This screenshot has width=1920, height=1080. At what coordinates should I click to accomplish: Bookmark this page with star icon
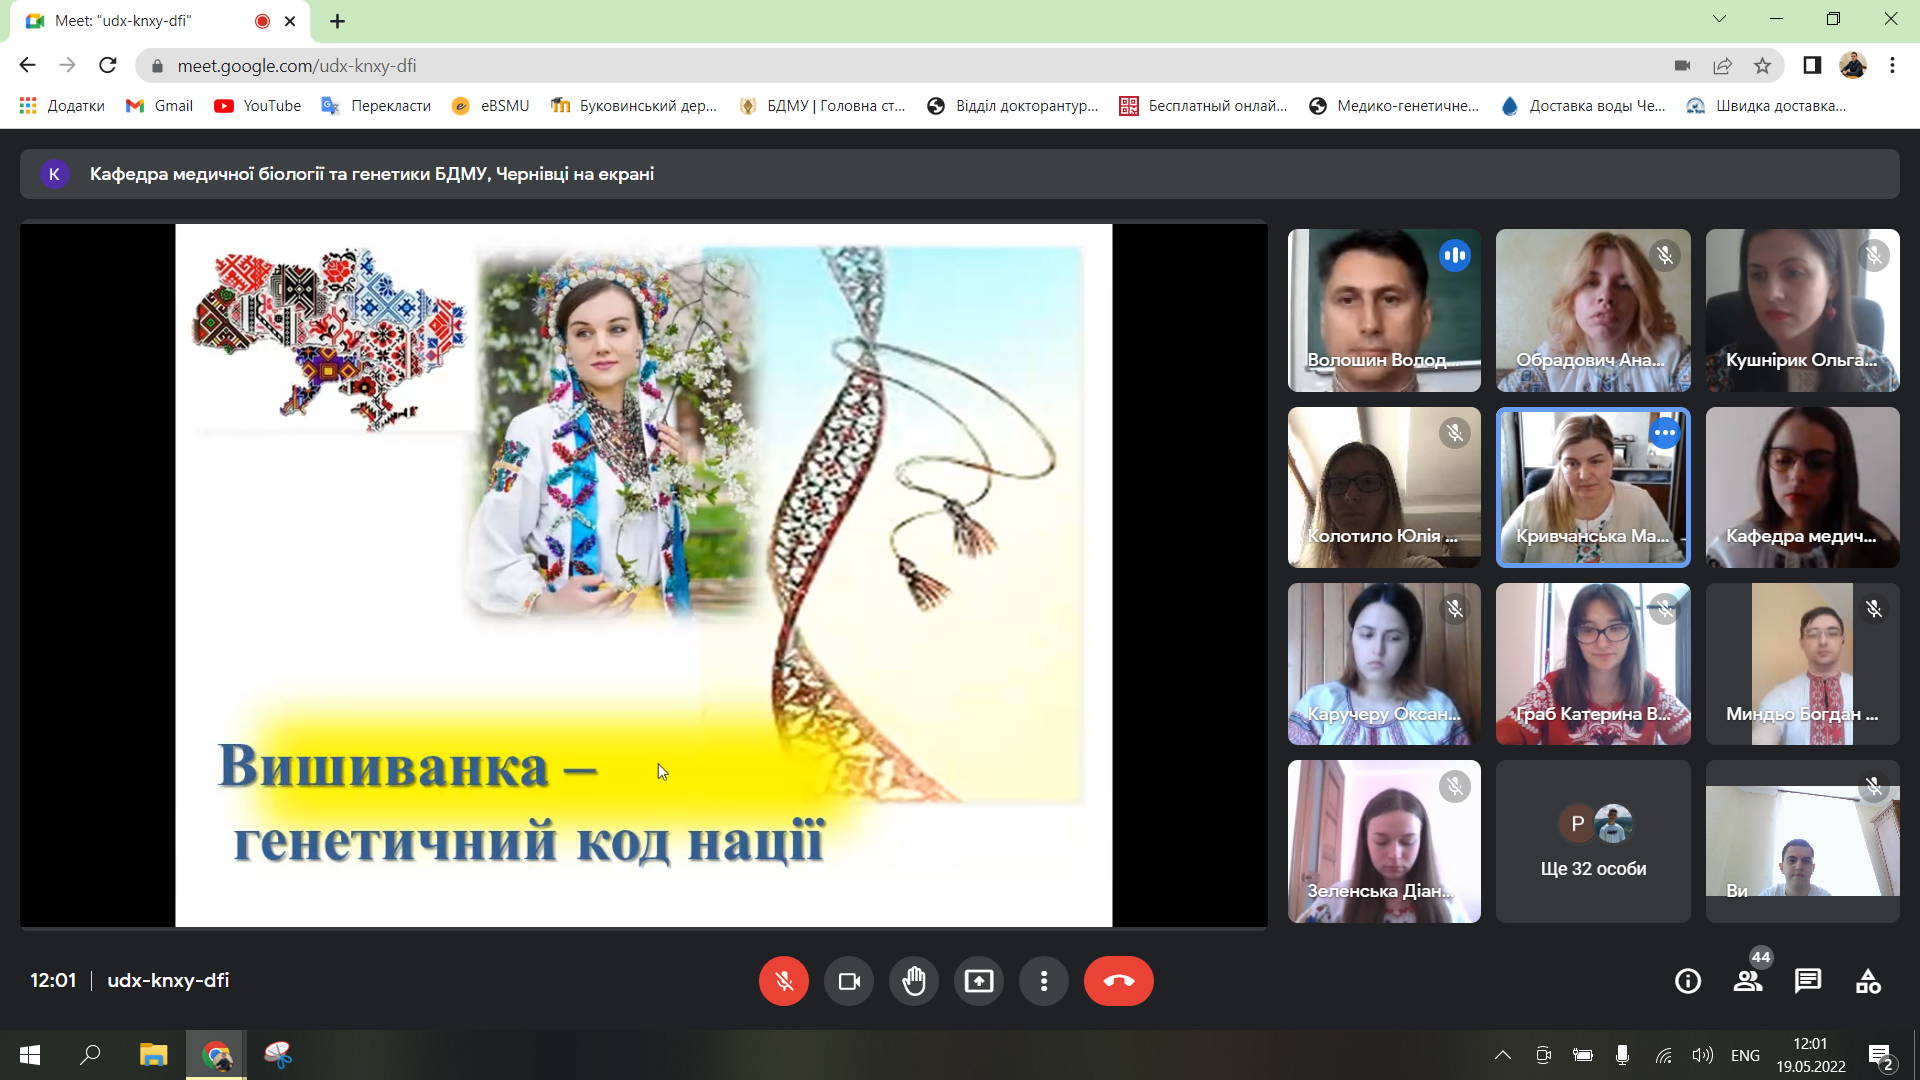tap(1762, 66)
